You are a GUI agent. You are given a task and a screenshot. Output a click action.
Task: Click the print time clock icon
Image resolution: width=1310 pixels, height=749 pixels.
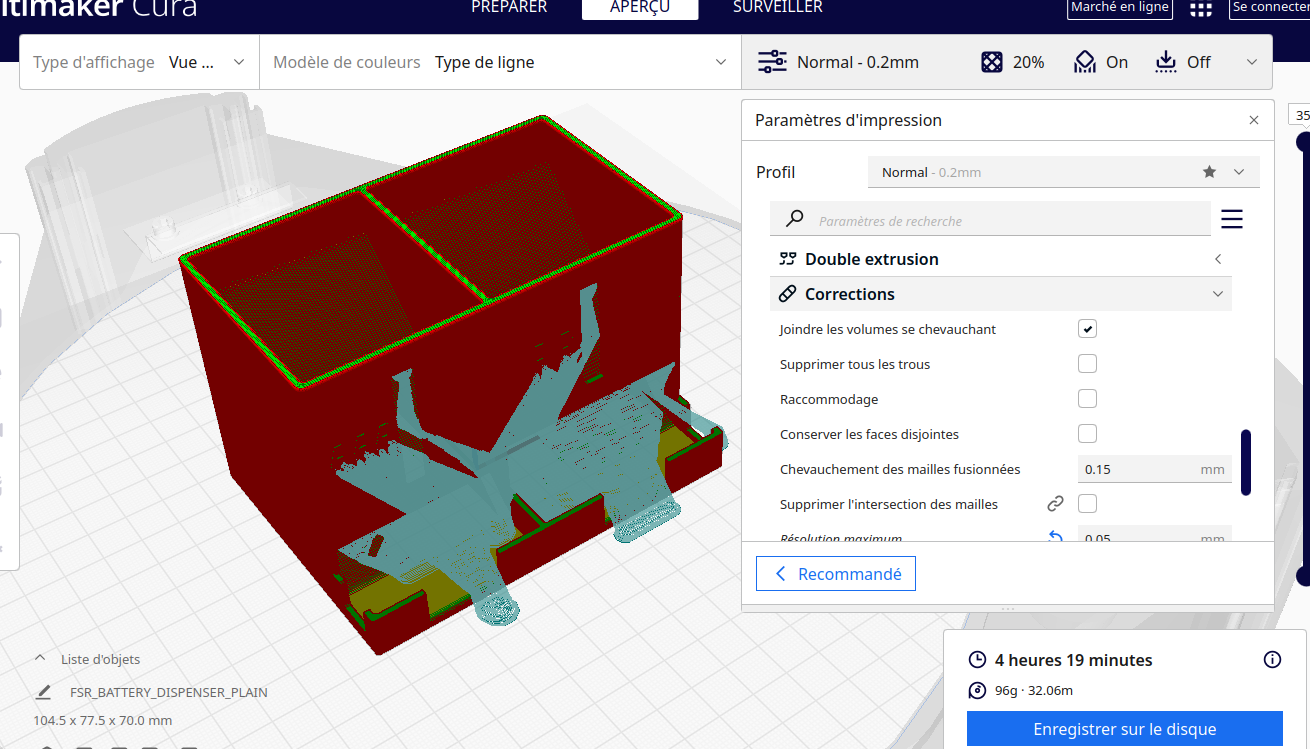pos(977,660)
